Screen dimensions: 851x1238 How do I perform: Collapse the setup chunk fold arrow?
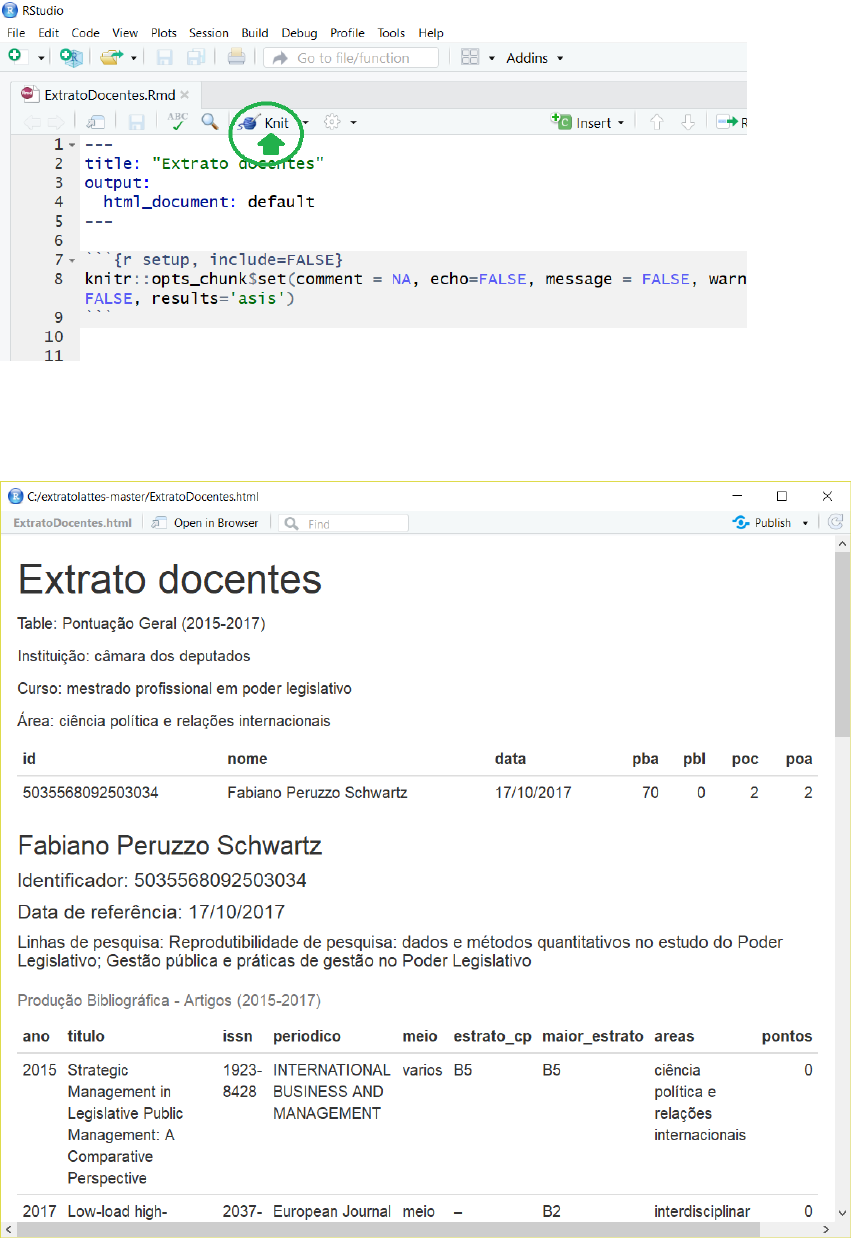70,260
